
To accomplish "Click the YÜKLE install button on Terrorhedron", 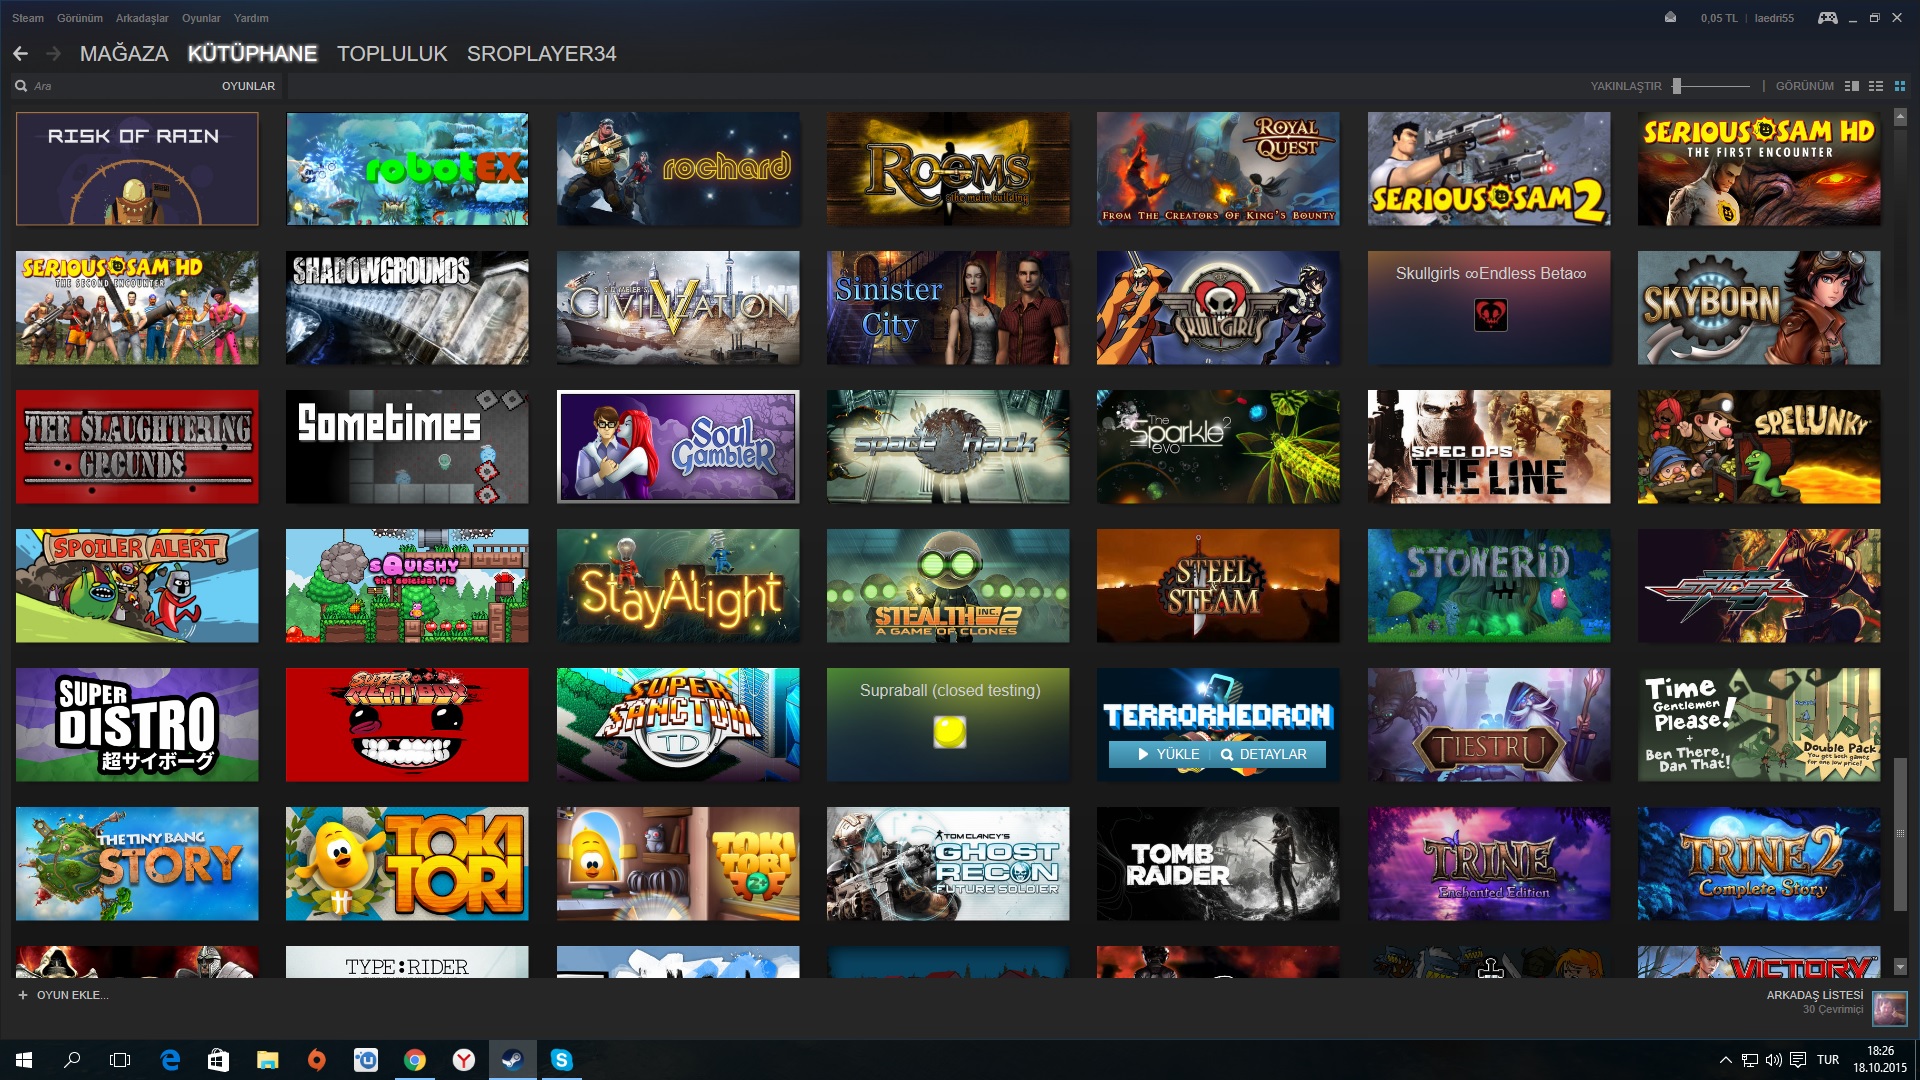I will pyautogui.click(x=1168, y=755).
